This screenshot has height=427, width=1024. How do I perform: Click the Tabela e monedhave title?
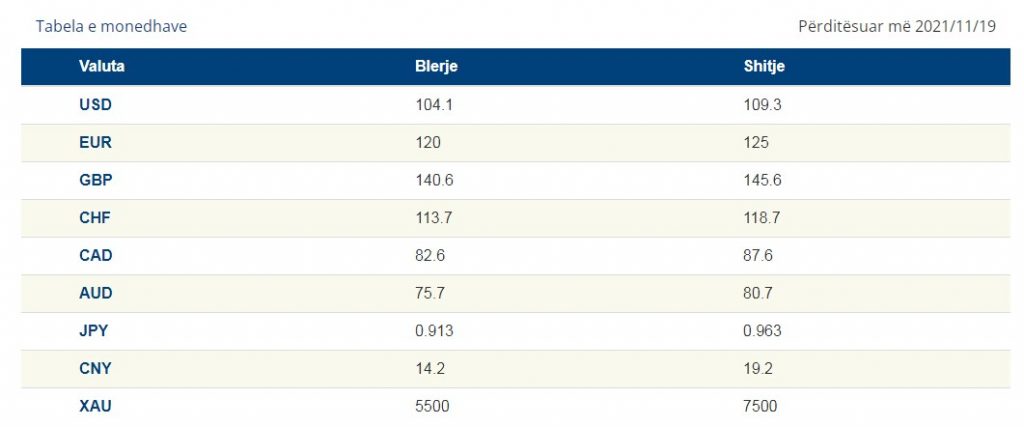tap(111, 26)
